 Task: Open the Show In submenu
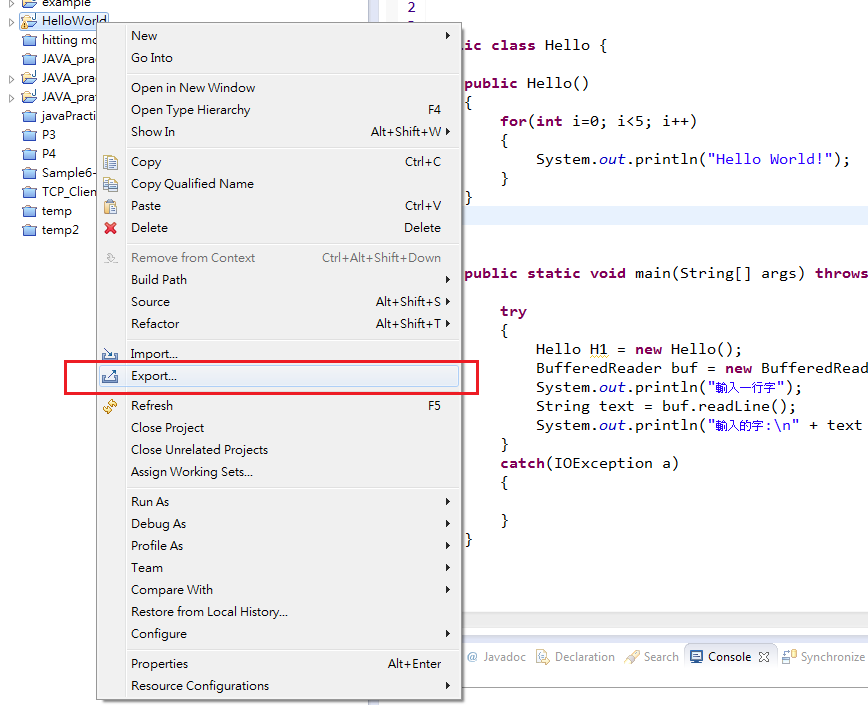(293, 132)
